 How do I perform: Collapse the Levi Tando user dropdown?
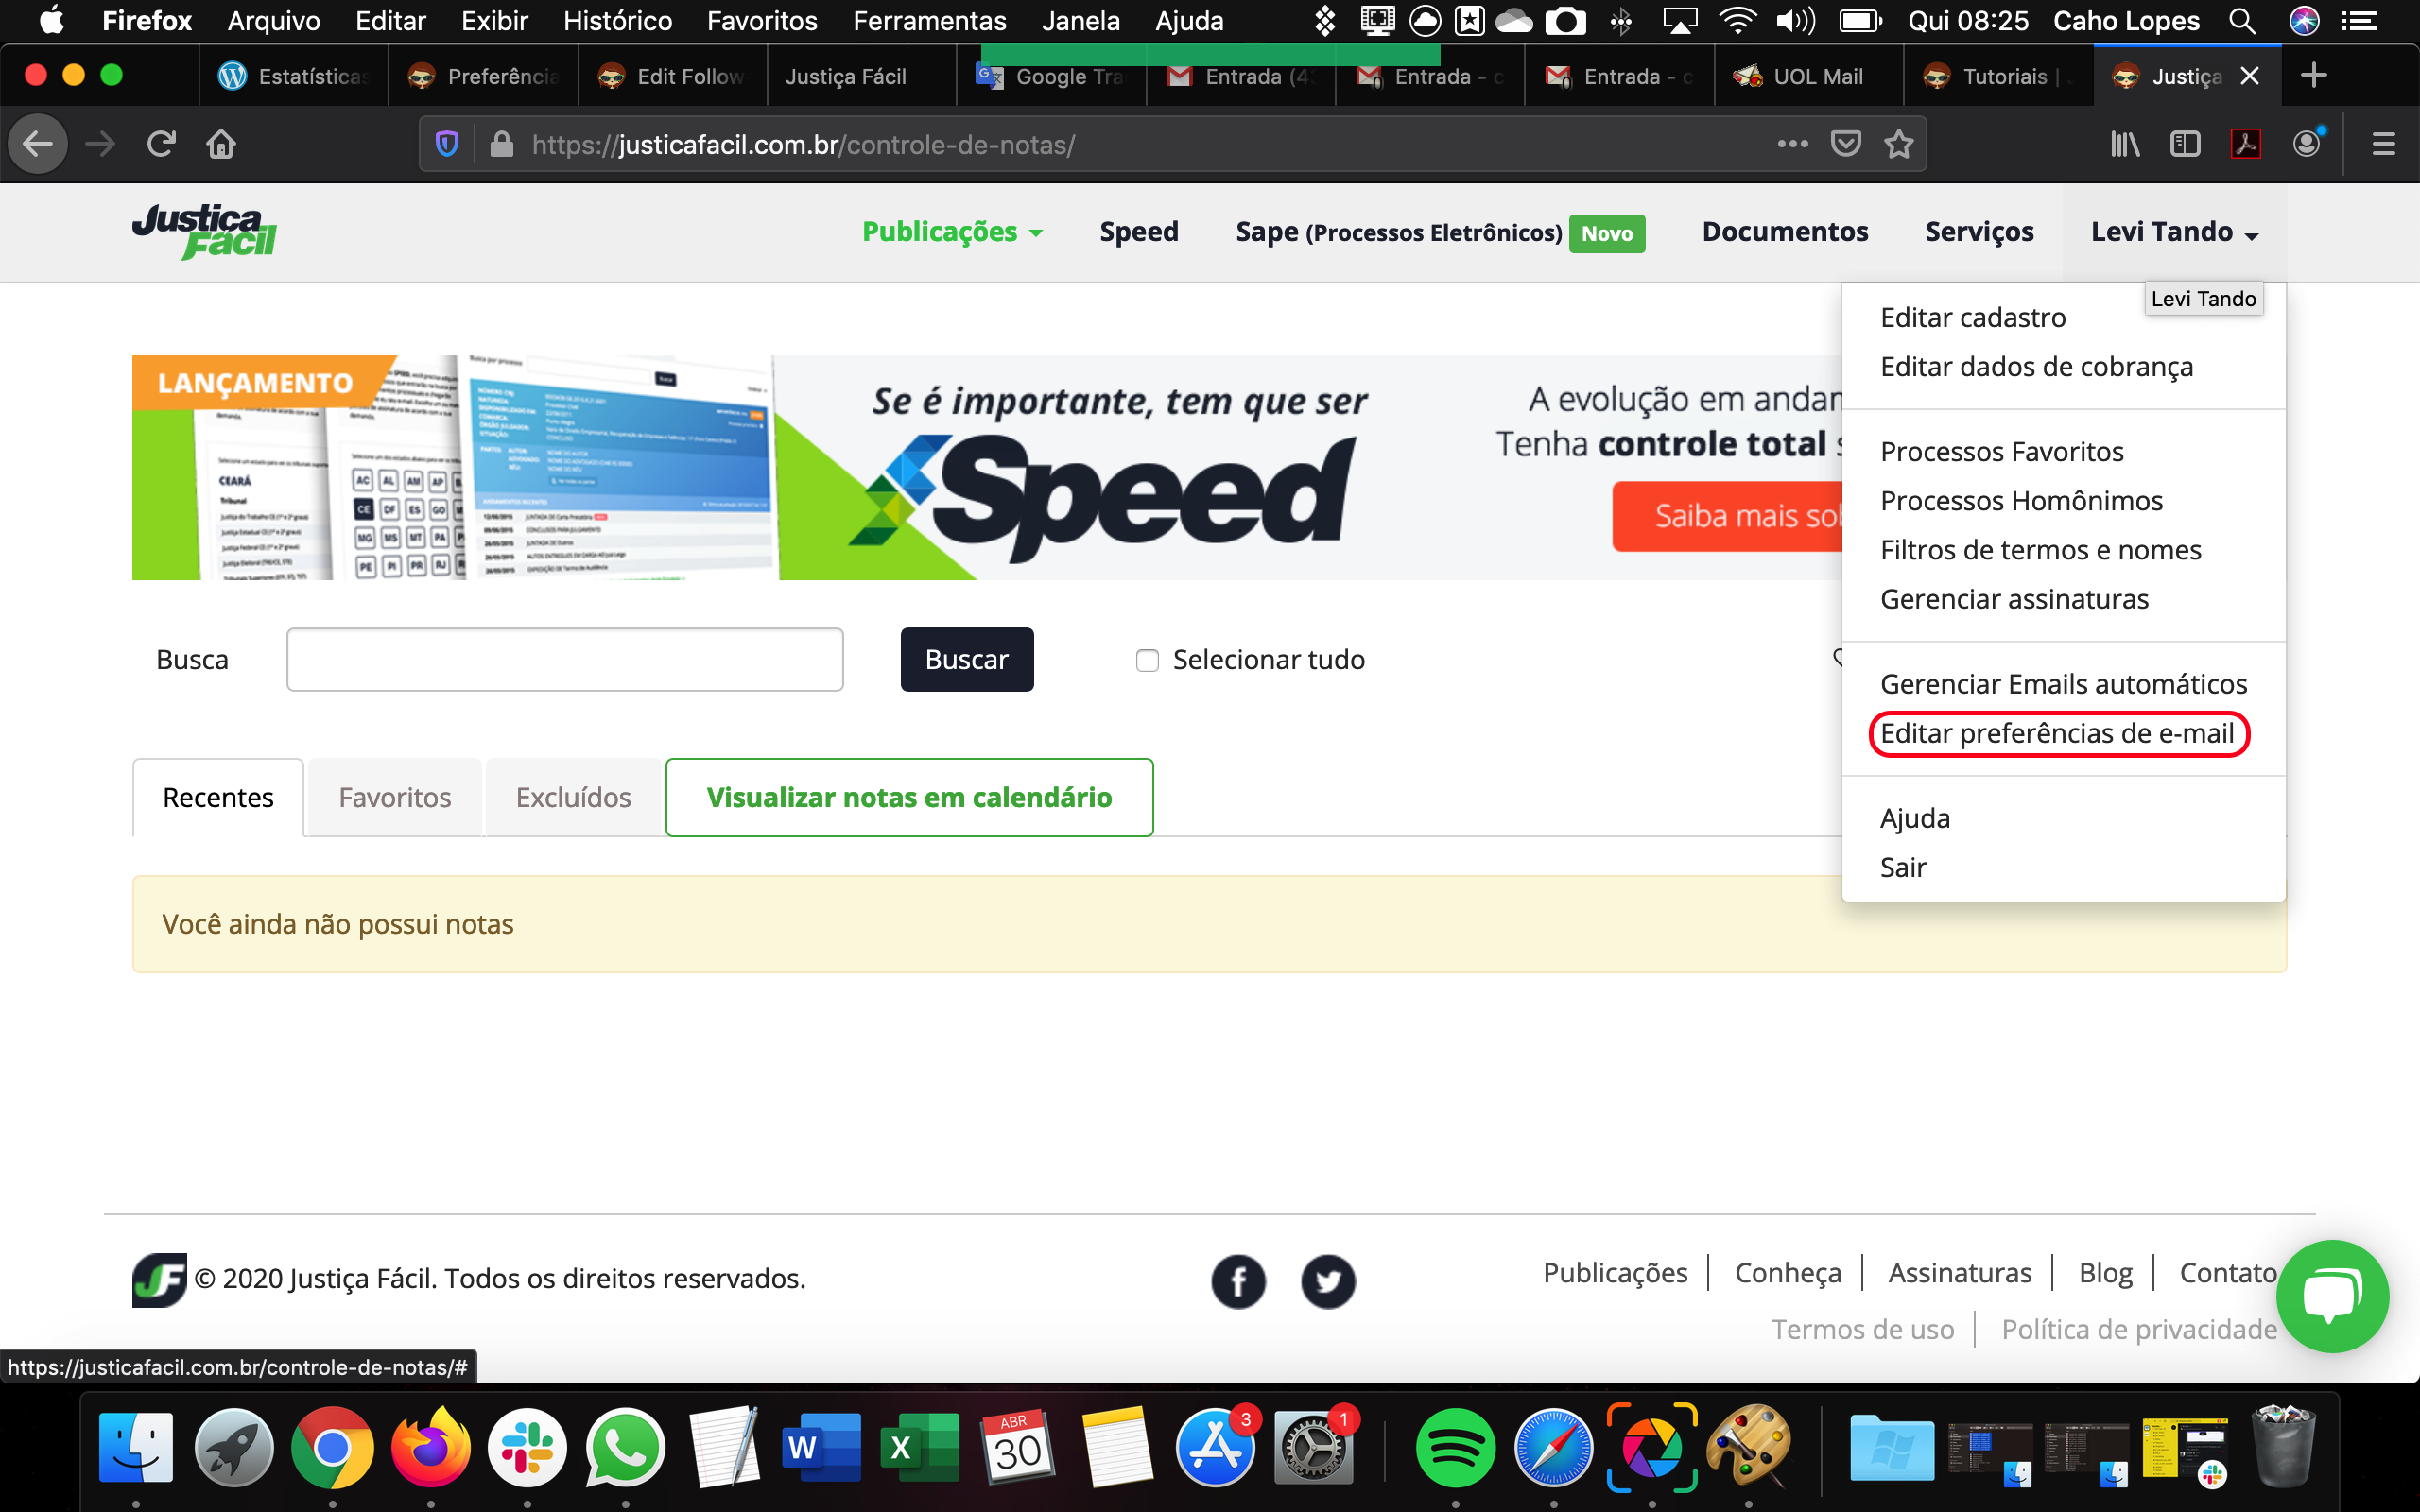2174,232
